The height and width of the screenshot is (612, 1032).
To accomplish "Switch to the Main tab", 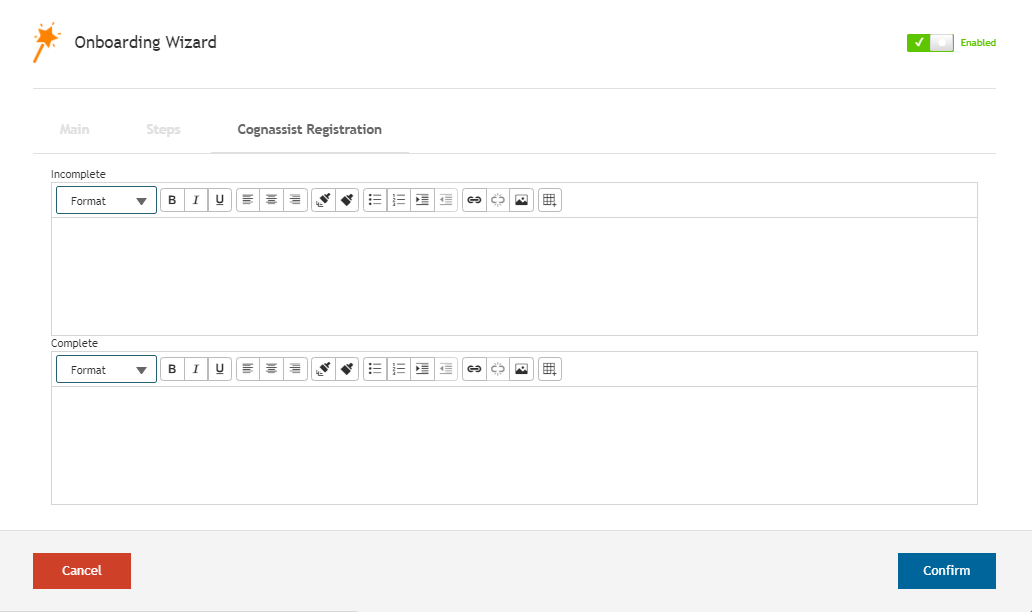I will tap(74, 130).
